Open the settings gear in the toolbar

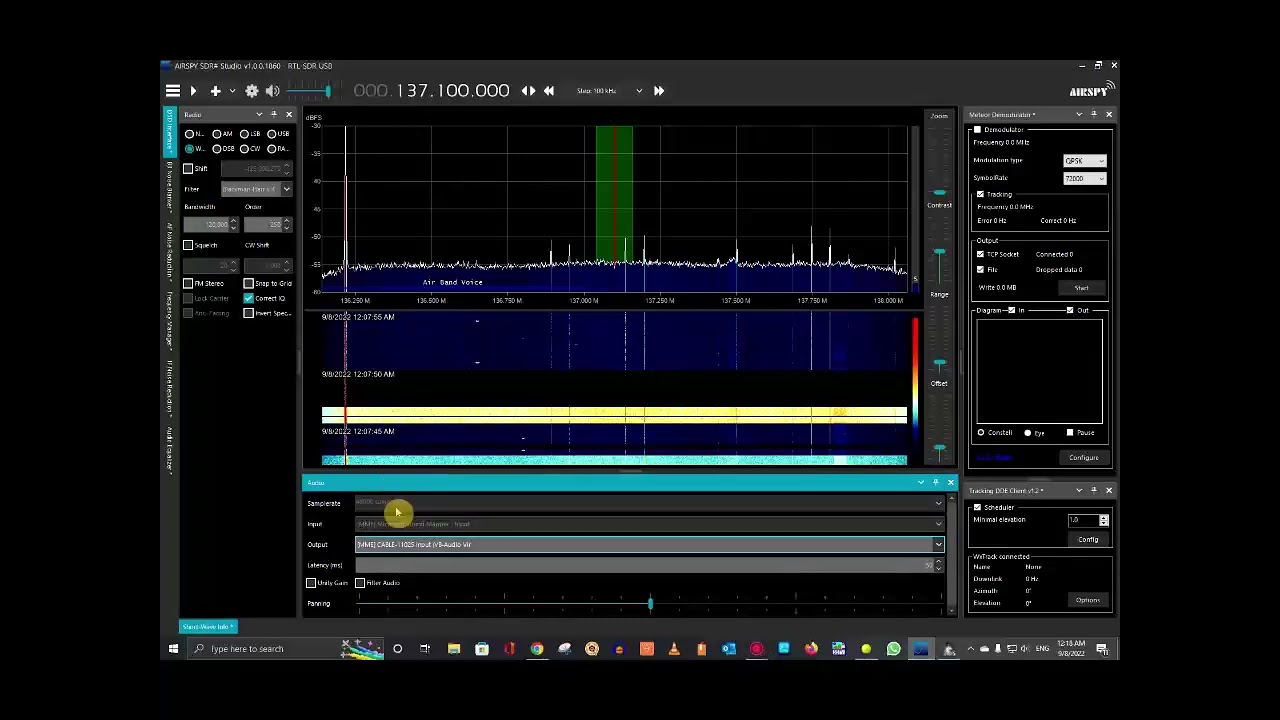252,91
